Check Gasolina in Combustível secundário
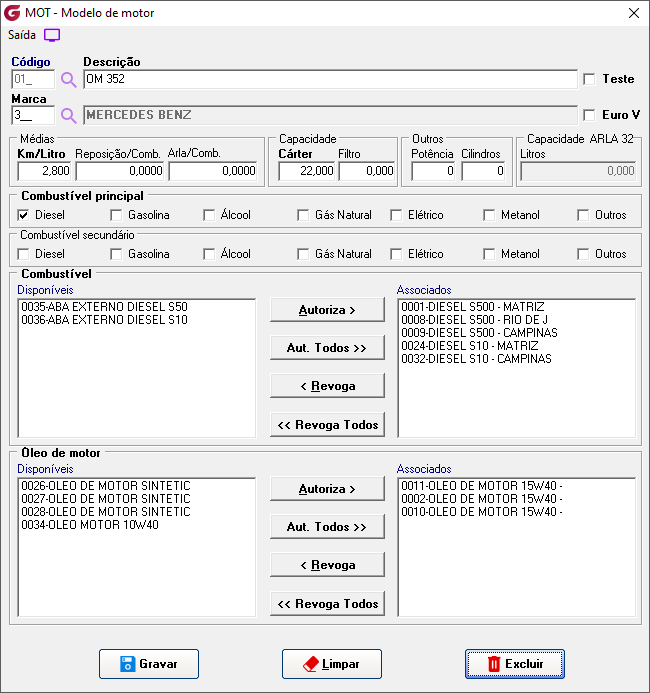650x693 pixels. 116,254
